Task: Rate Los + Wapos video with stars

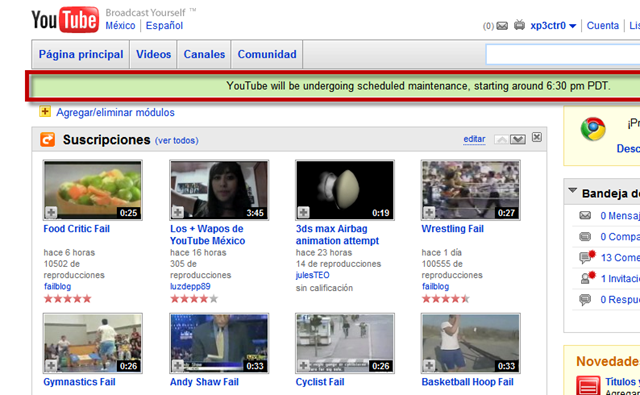Action: point(194,299)
